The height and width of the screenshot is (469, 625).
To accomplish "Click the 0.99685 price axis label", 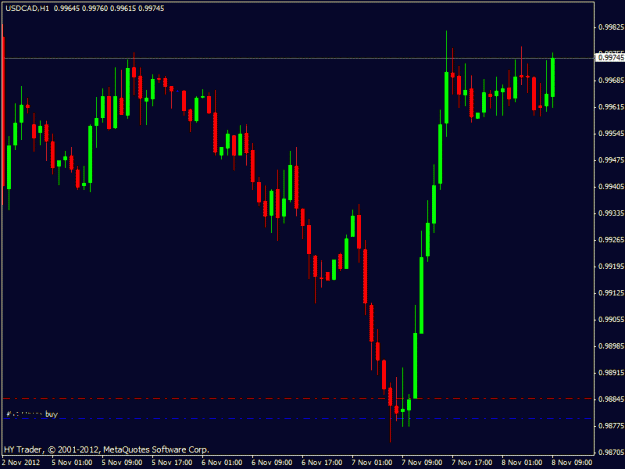I will (611, 80).
